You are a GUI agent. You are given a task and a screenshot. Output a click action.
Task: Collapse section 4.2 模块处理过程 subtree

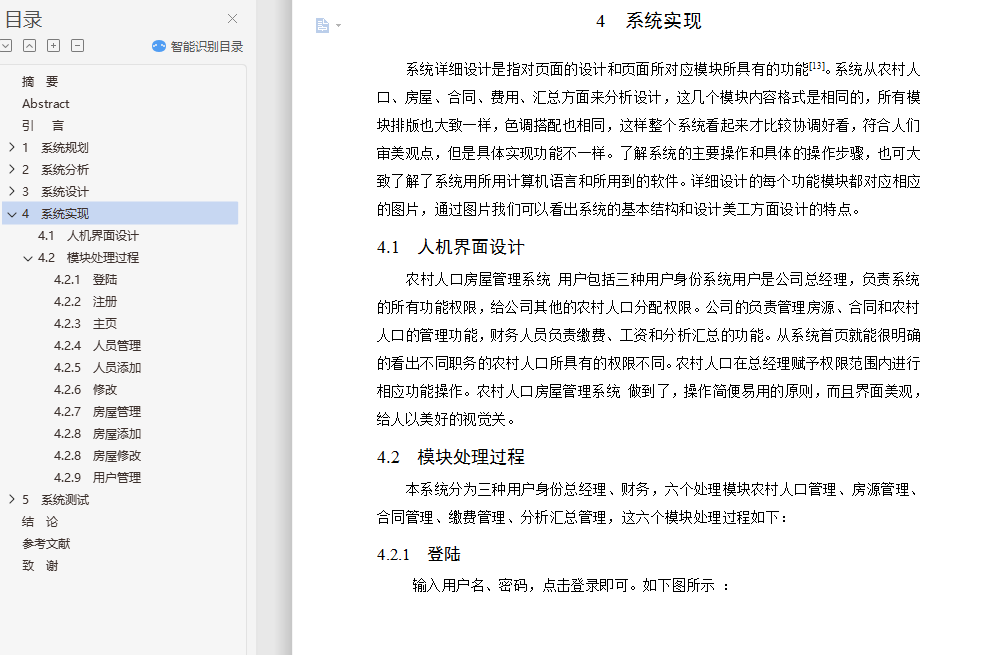click(x=27, y=258)
